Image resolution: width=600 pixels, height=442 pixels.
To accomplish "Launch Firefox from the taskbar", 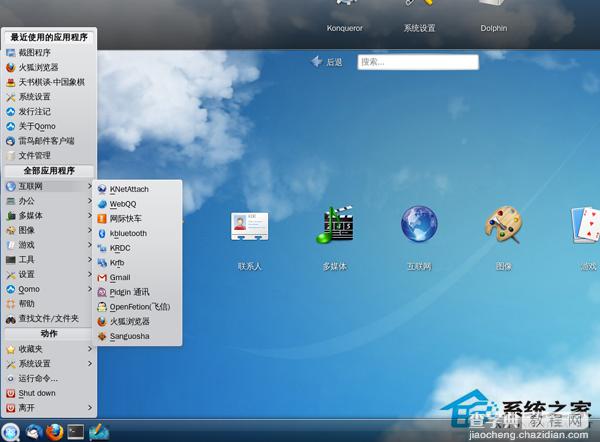I will 55,432.
